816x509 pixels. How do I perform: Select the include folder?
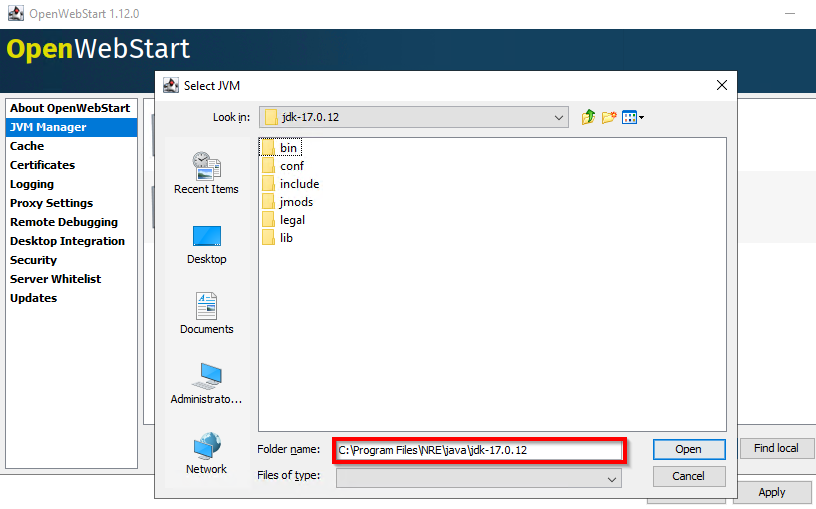(x=290, y=184)
